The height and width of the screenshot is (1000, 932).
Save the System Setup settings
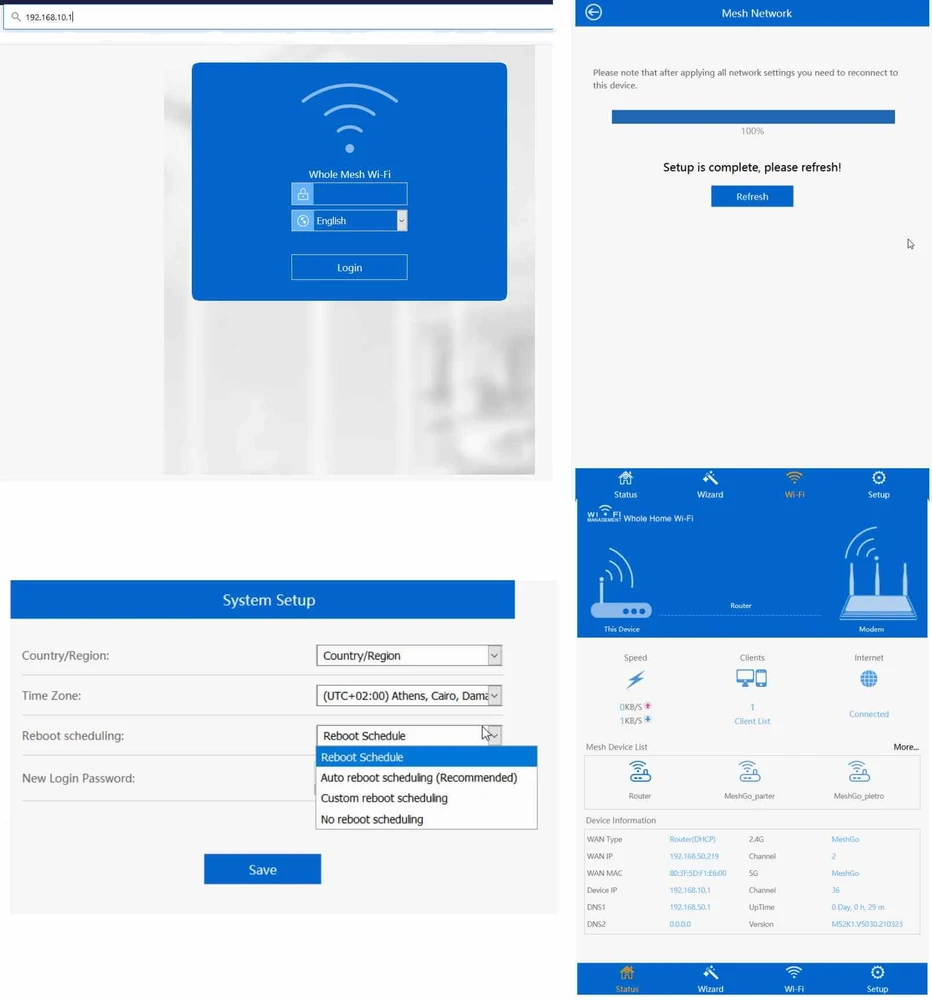[262, 869]
